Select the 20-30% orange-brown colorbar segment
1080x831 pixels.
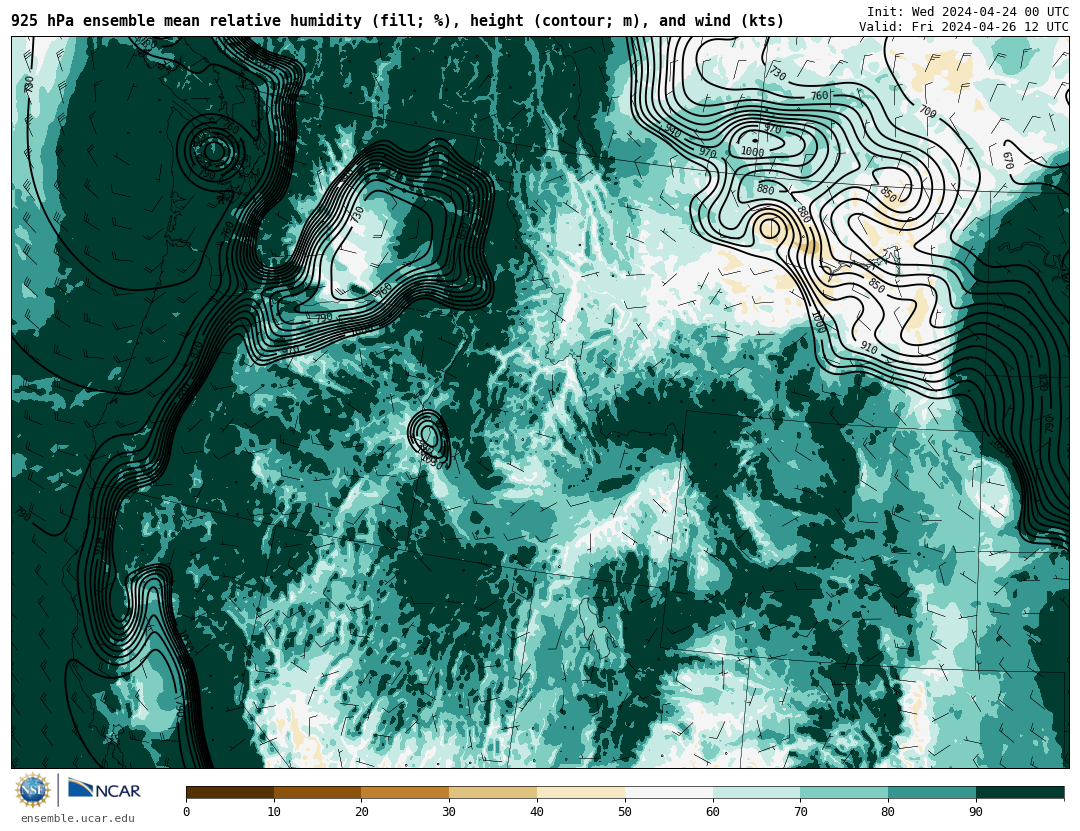click(x=405, y=792)
